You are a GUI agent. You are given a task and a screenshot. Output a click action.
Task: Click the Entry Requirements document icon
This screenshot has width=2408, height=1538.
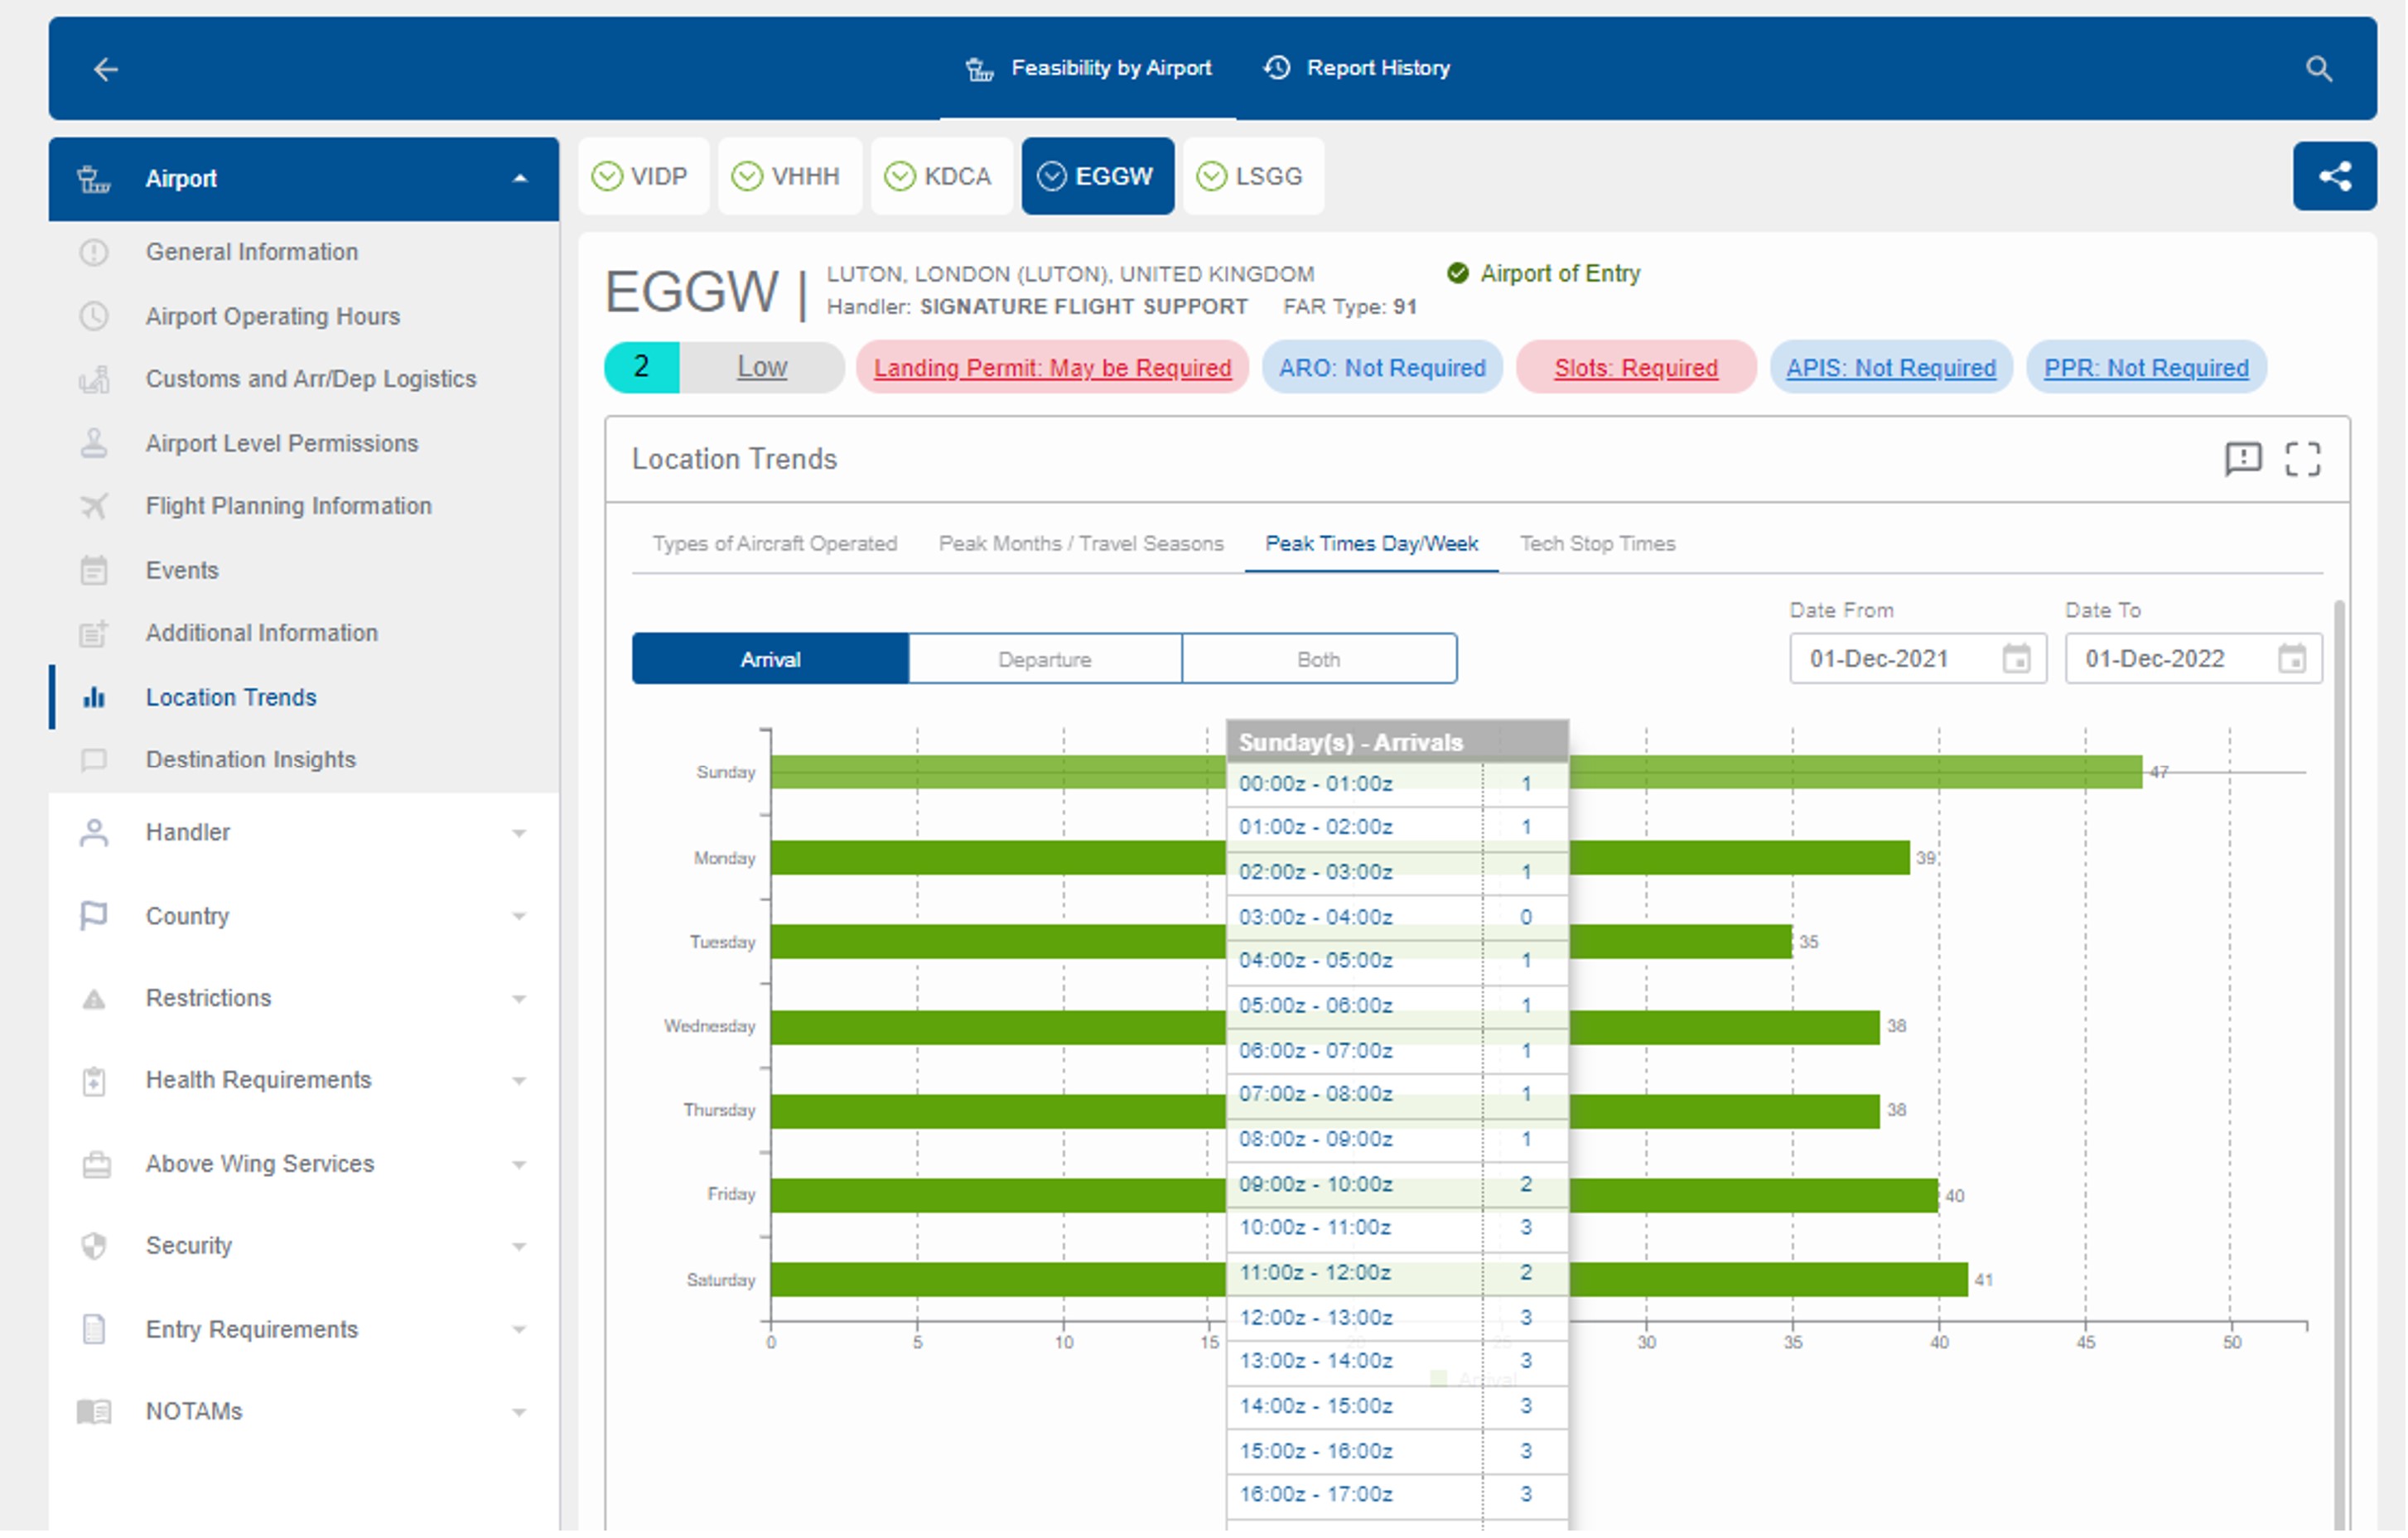[94, 1330]
